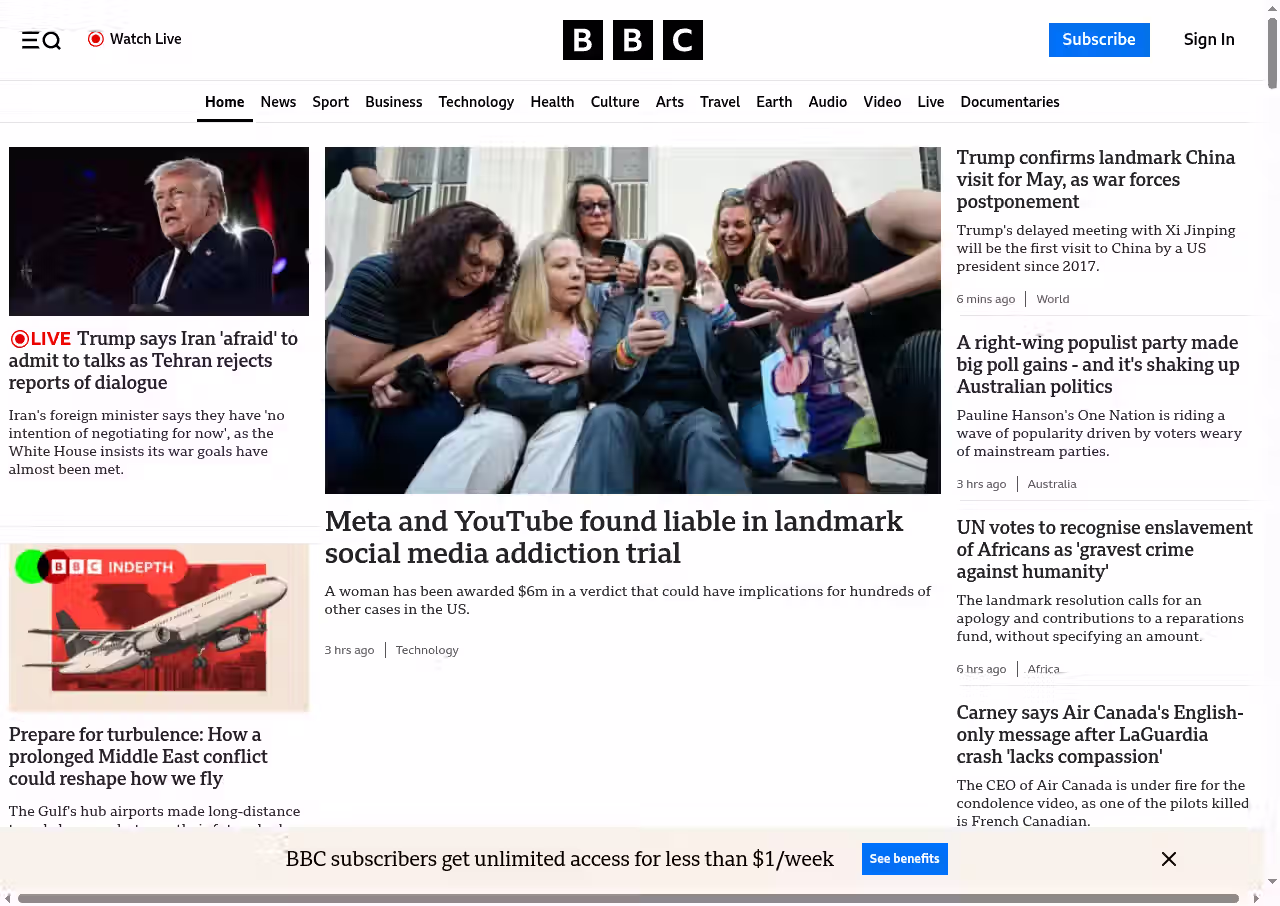Click the BBC logo
This screenshot has width=1280, height=906.
pos(632,40)
